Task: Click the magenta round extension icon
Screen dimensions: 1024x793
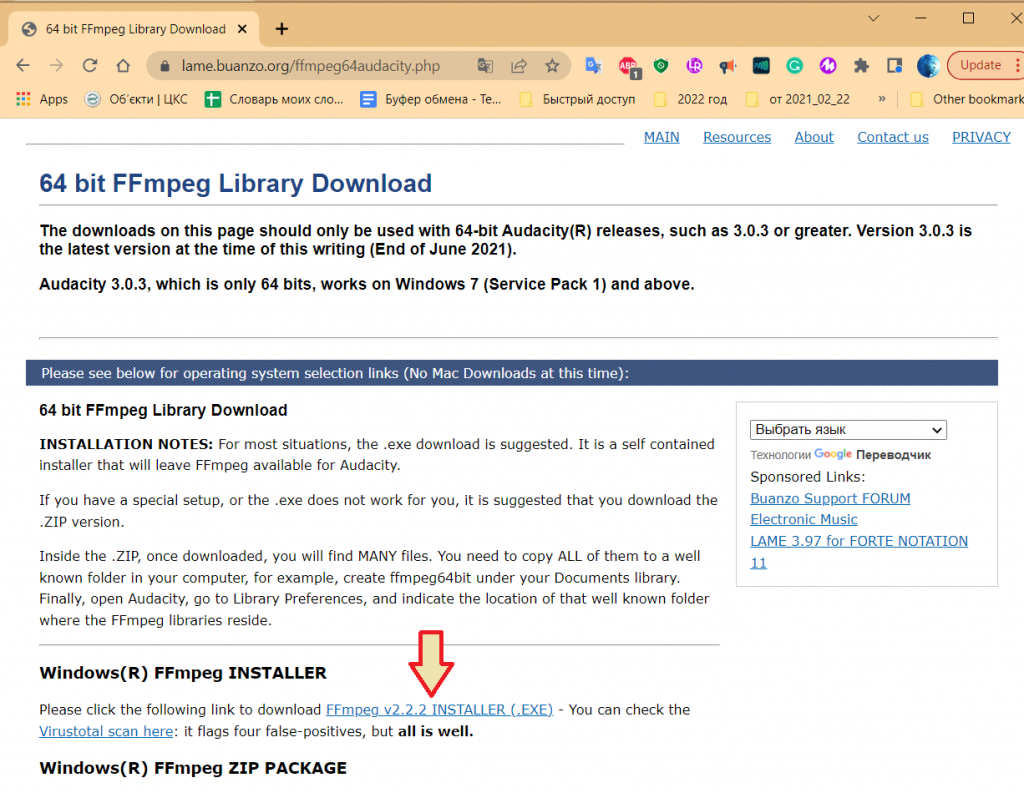Action: (x=828, y=65)
